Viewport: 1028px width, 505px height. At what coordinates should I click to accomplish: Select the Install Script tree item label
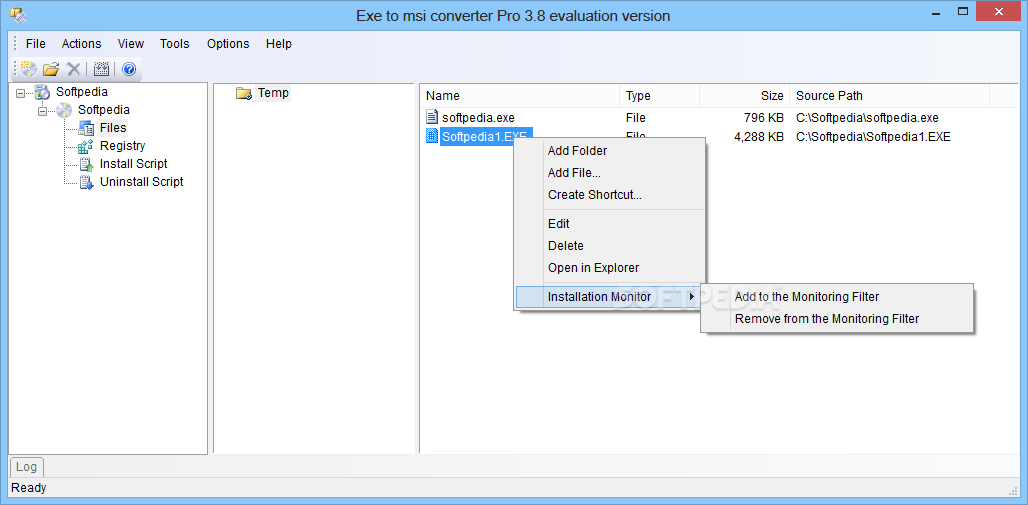coord(134,164)
